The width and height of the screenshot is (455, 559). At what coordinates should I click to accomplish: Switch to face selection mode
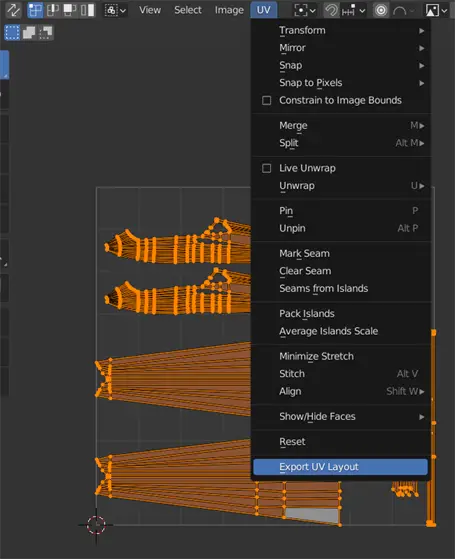click(x=70, y=10)
